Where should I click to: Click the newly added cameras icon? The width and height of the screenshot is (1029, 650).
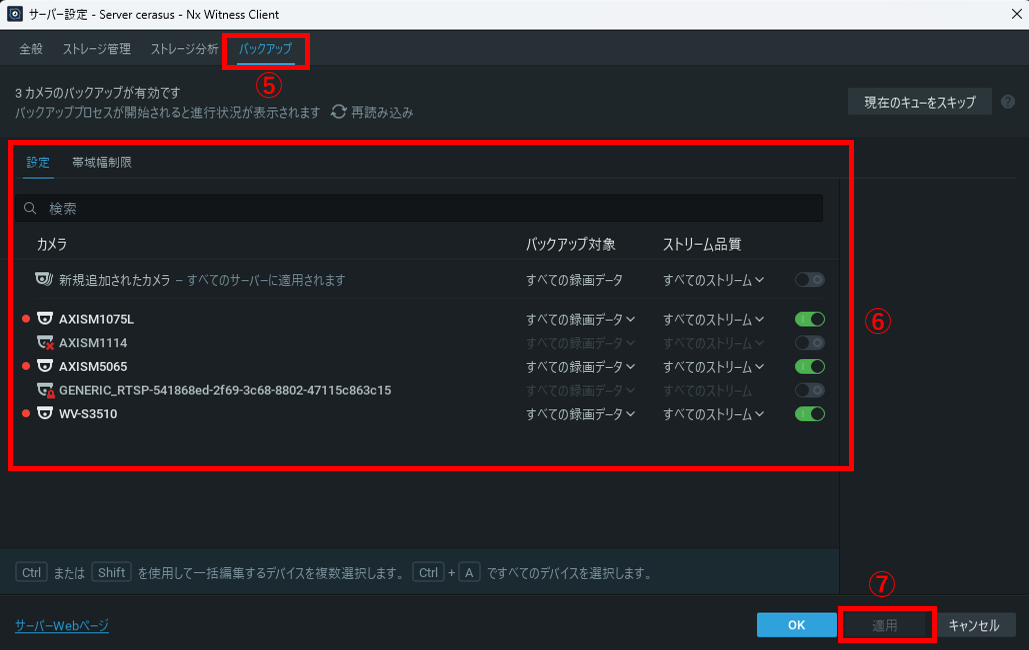pos(44,279)
